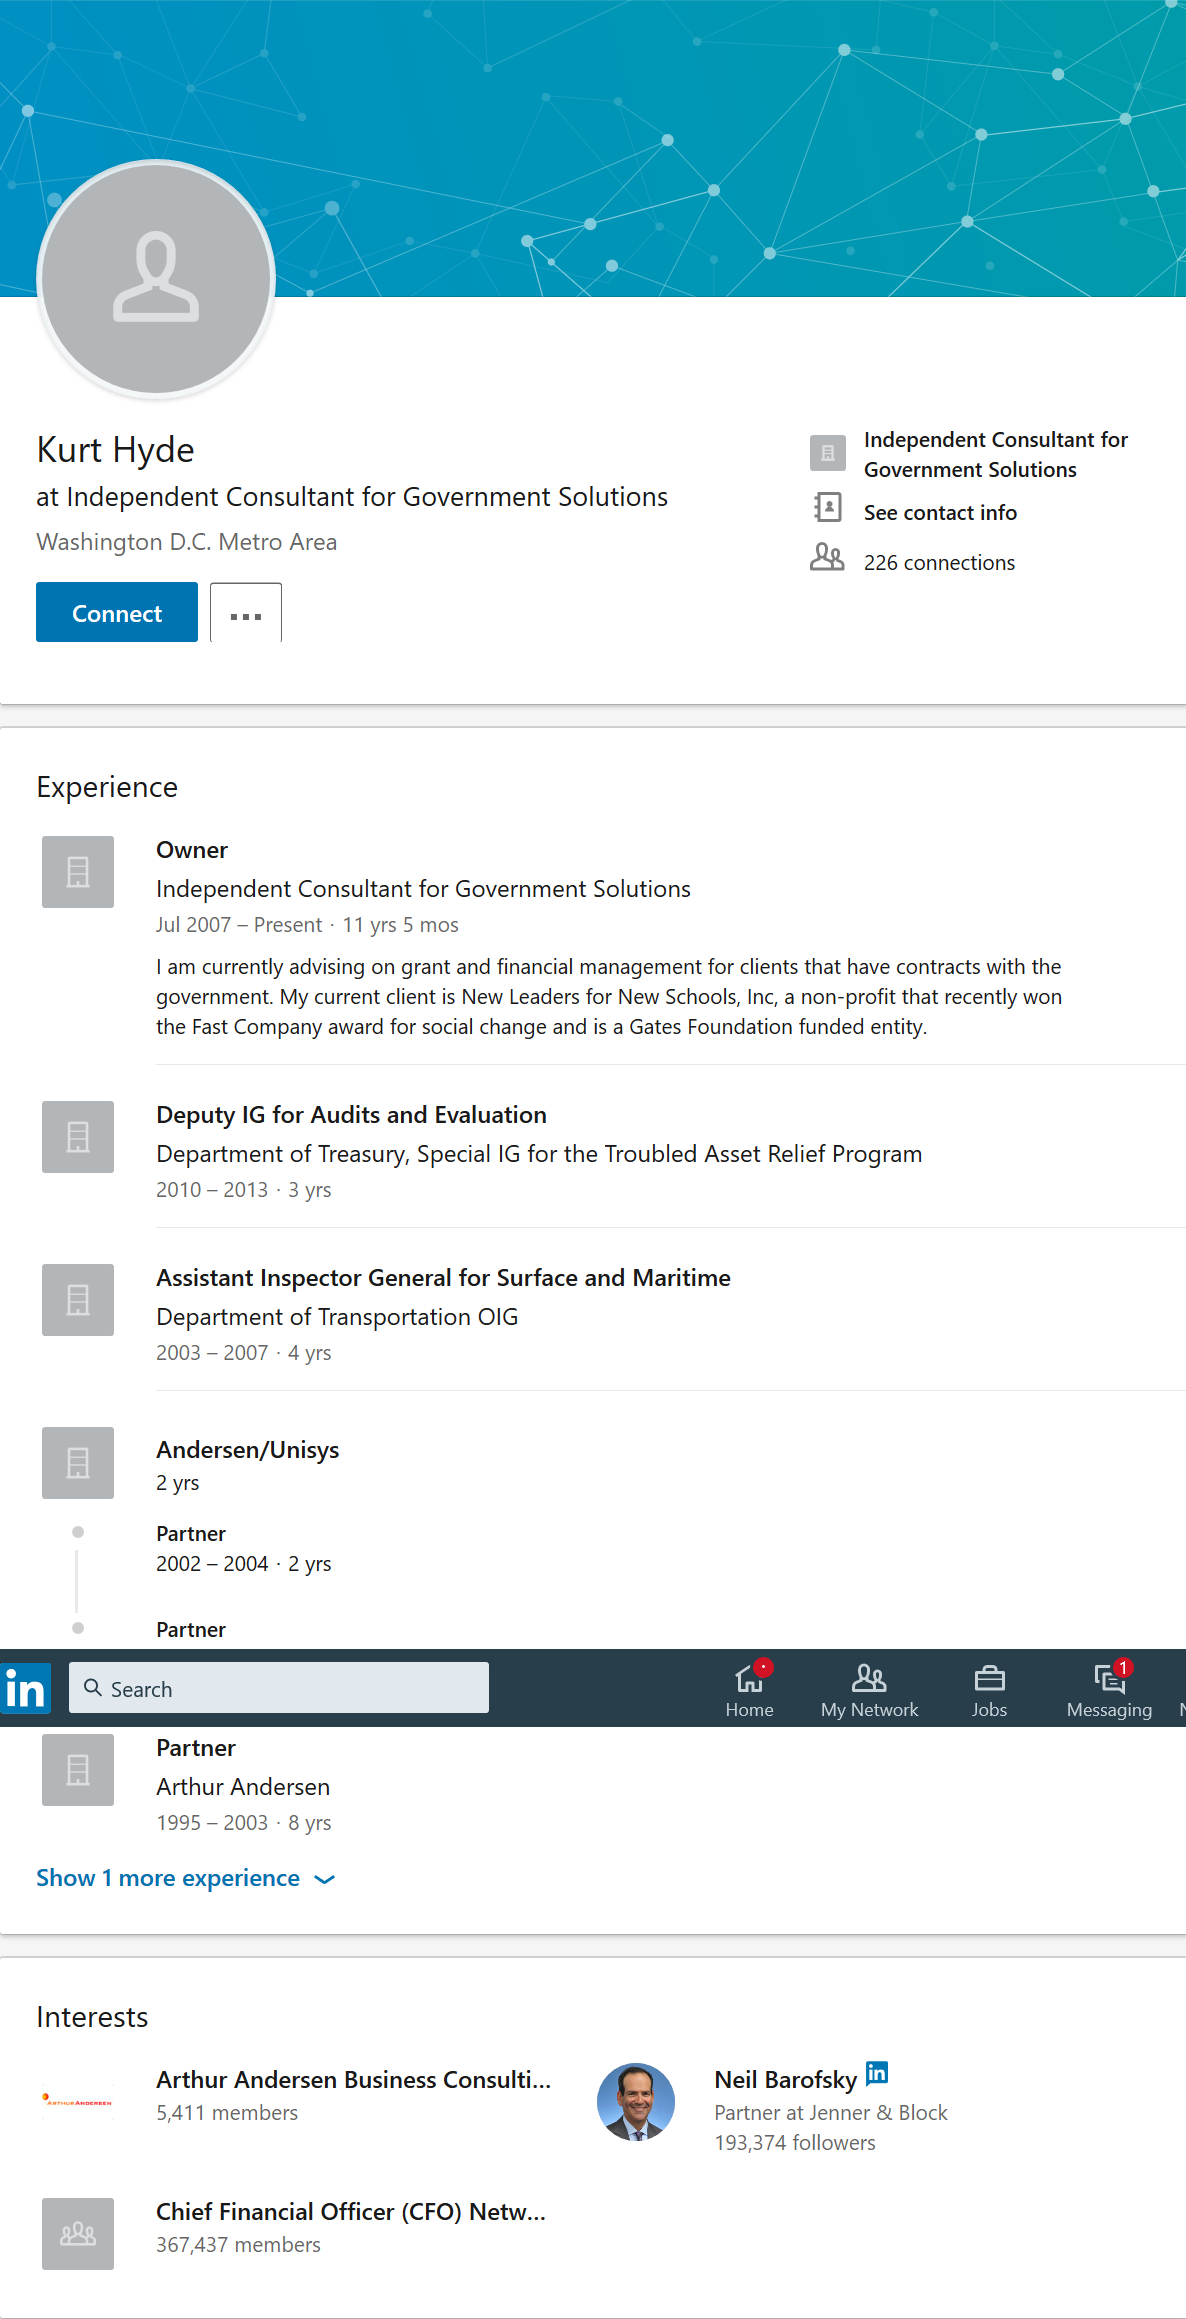Click the Owner experience company logo
This screenshot has width=1186, height=2319.
[x=78, y=872]
